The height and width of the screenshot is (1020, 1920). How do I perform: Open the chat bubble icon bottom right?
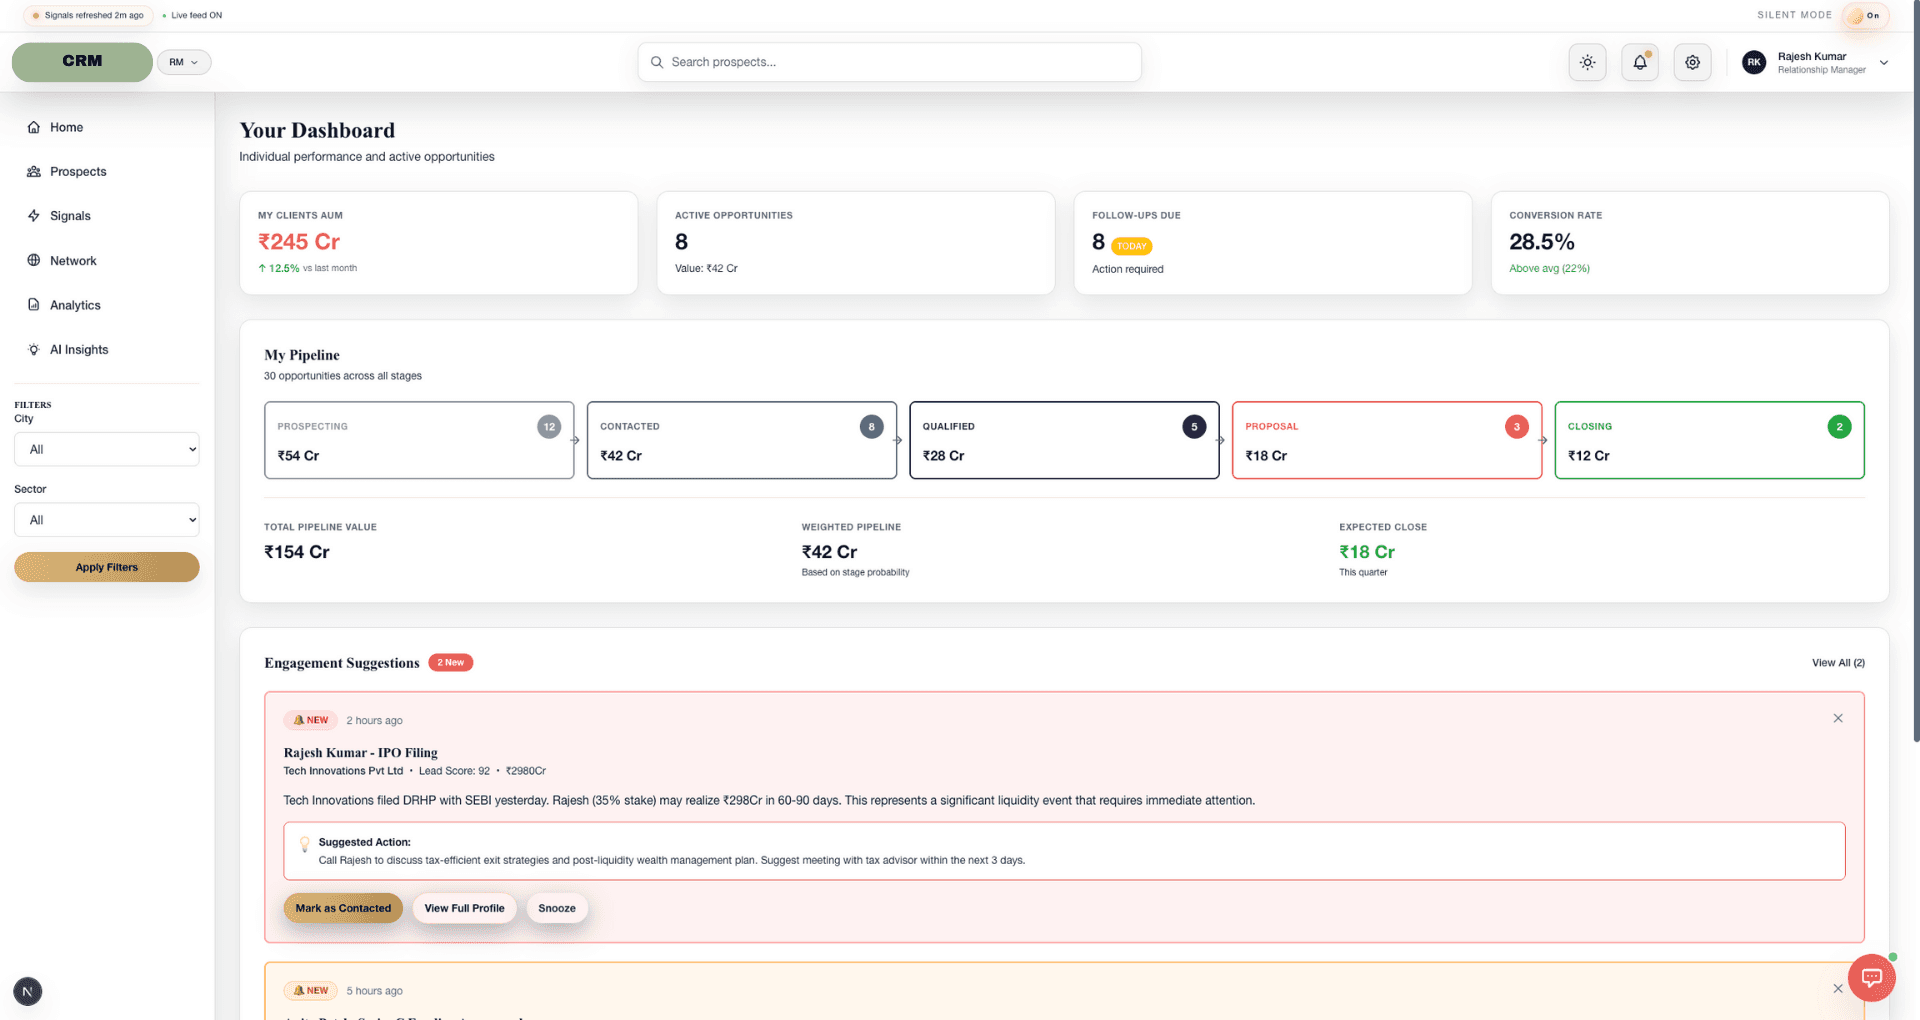click(1871, 977)
